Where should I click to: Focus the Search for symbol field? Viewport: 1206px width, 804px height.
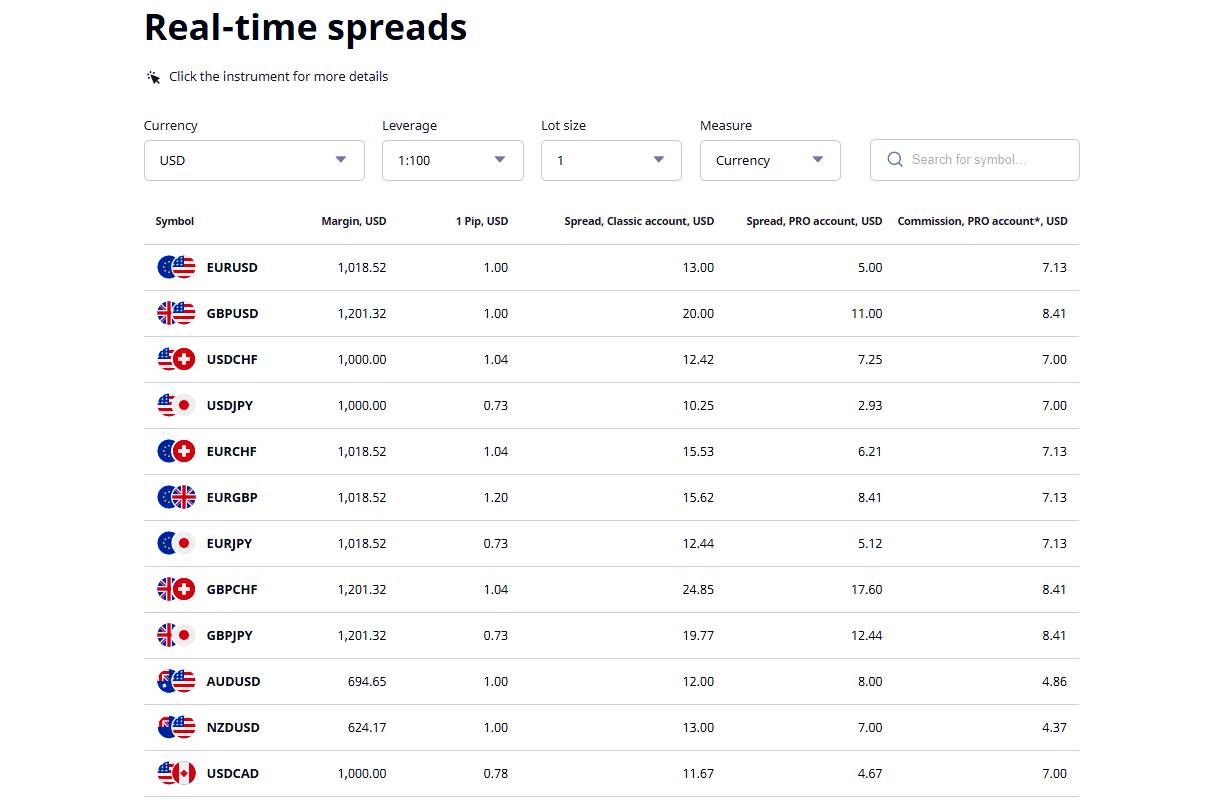[975, 160]
